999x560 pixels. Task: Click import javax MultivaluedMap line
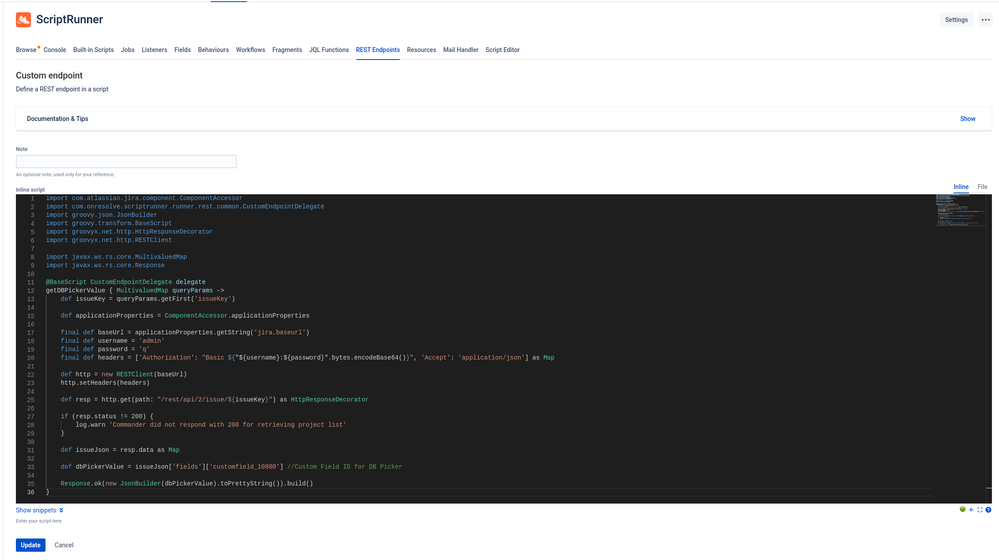117,257
